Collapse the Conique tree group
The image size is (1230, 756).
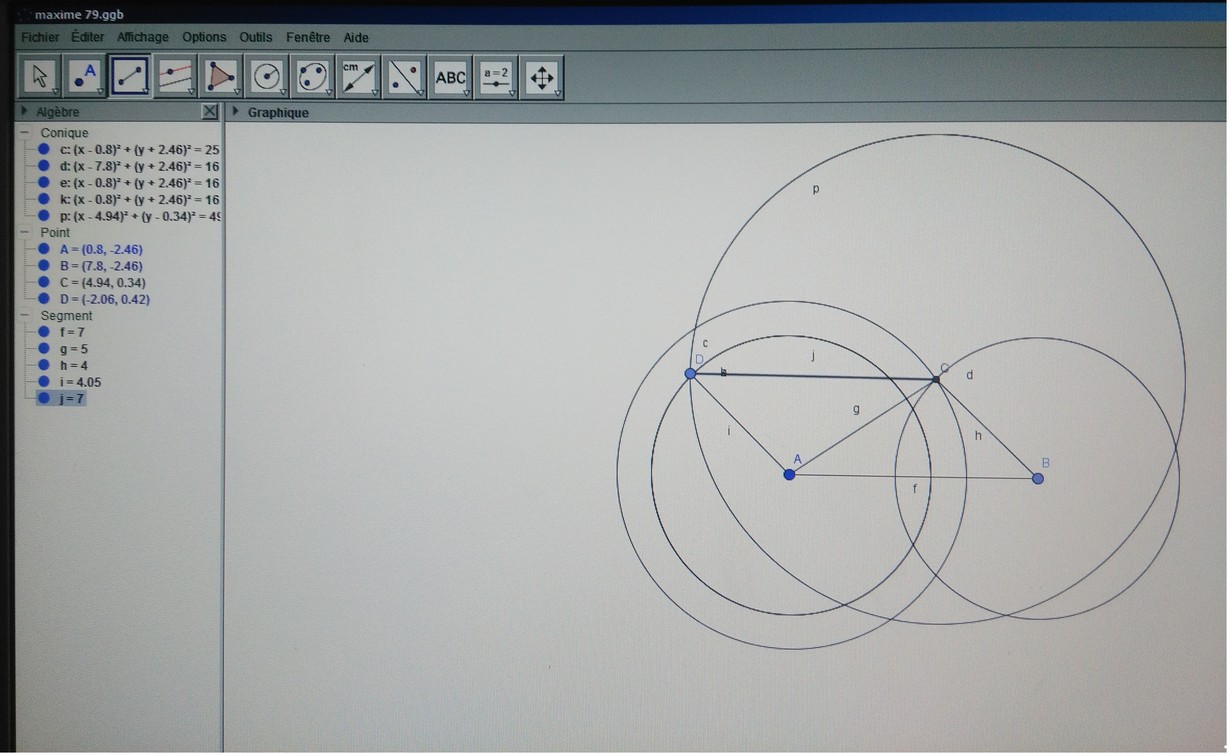[x=25, y=133]
